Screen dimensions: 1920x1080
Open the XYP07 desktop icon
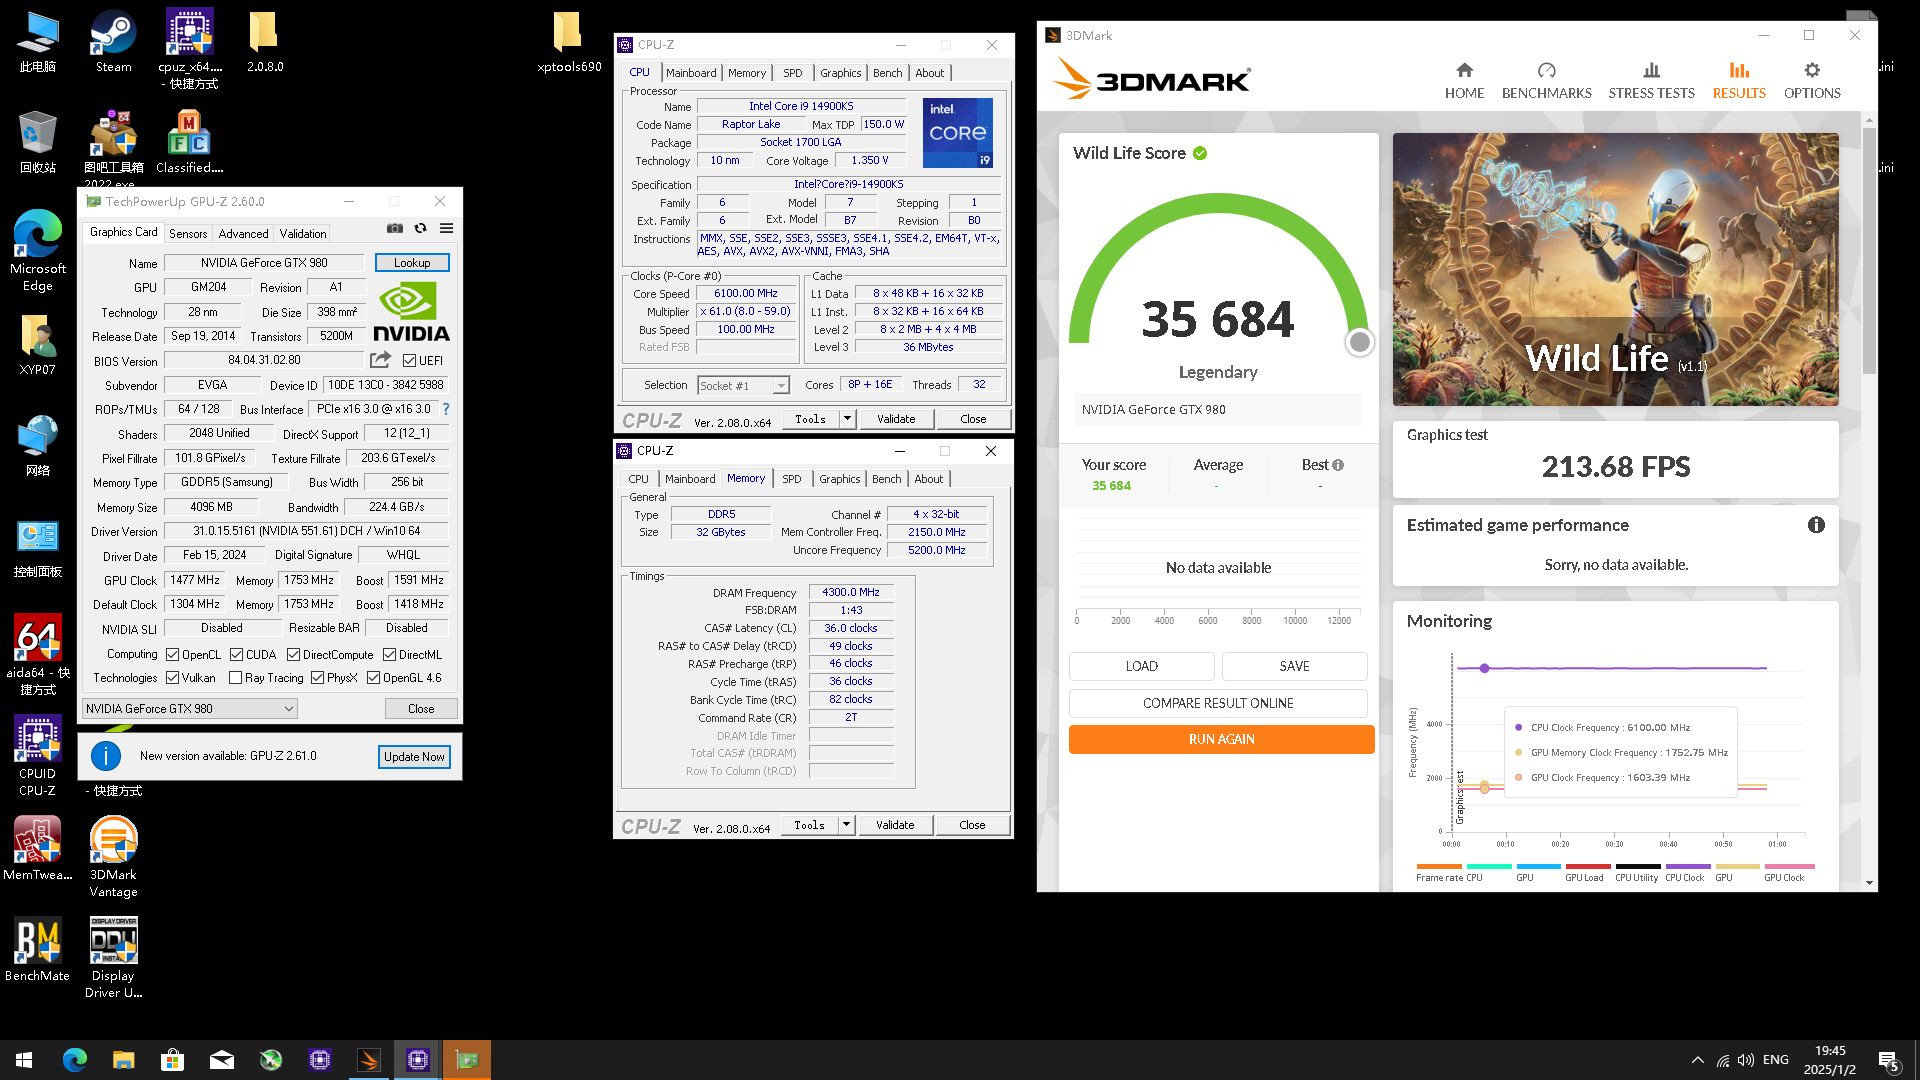pos(37,345)
